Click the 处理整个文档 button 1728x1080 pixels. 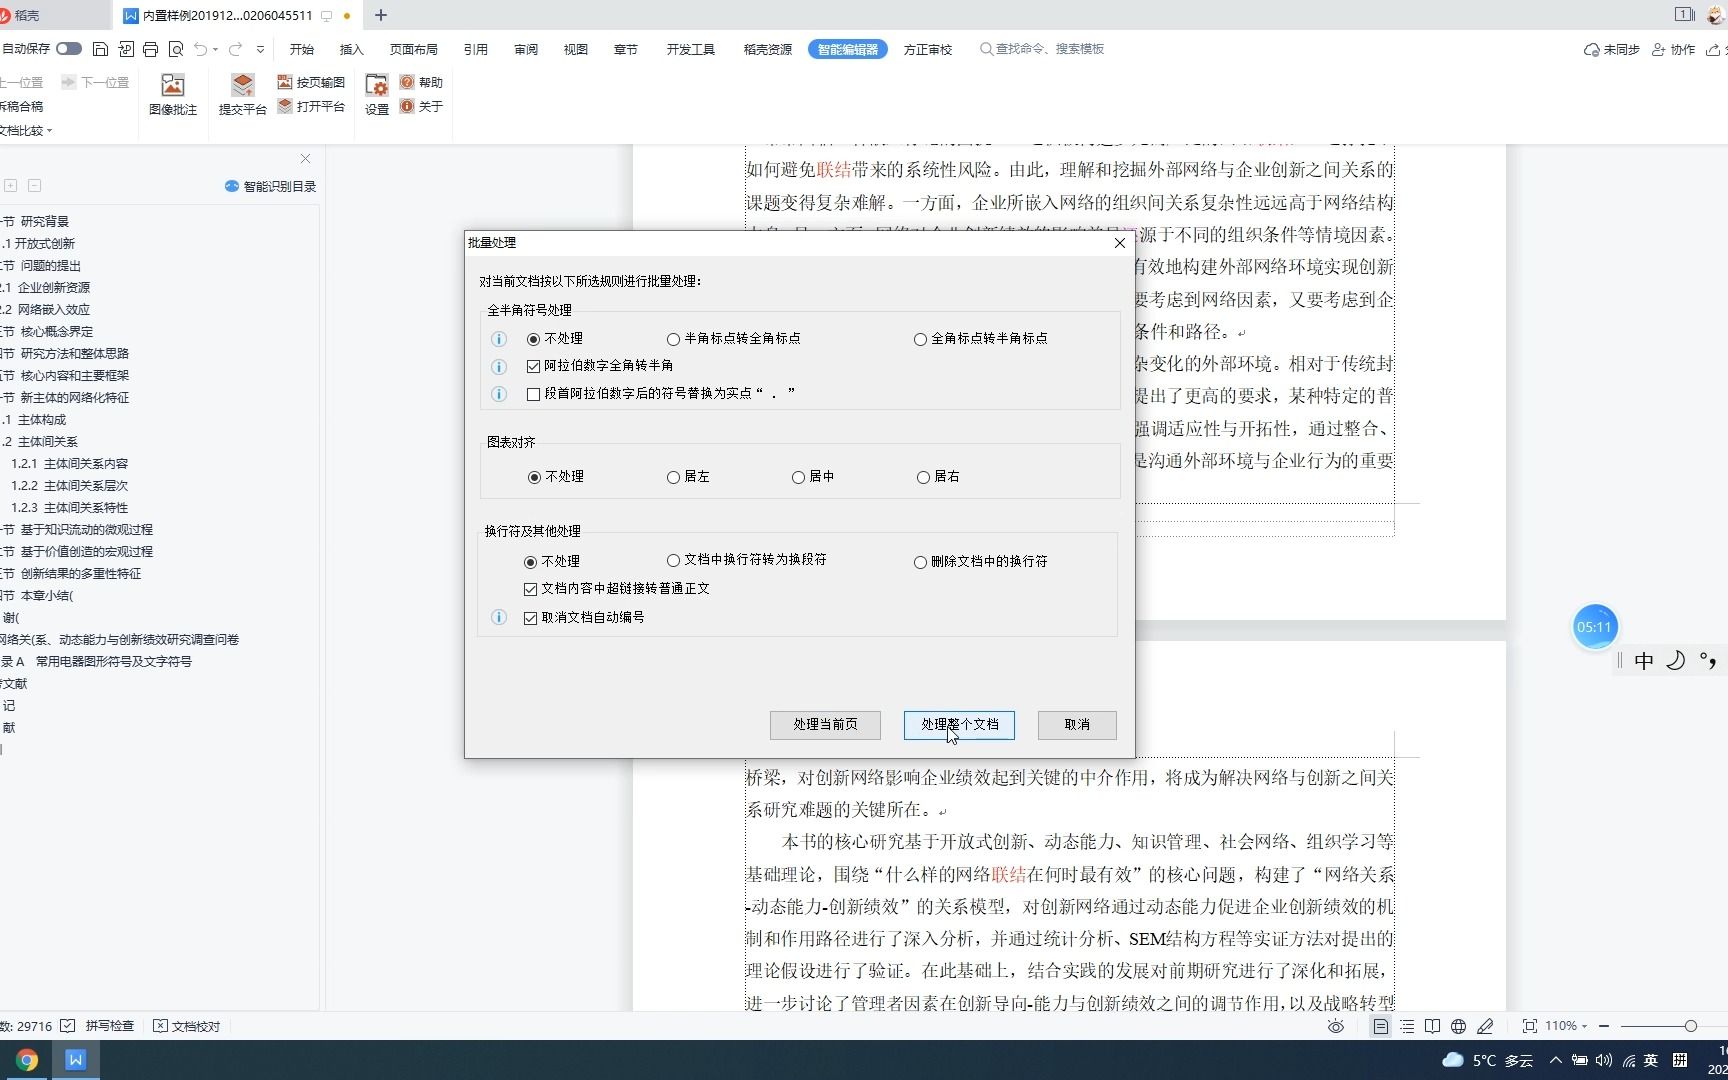959,725
